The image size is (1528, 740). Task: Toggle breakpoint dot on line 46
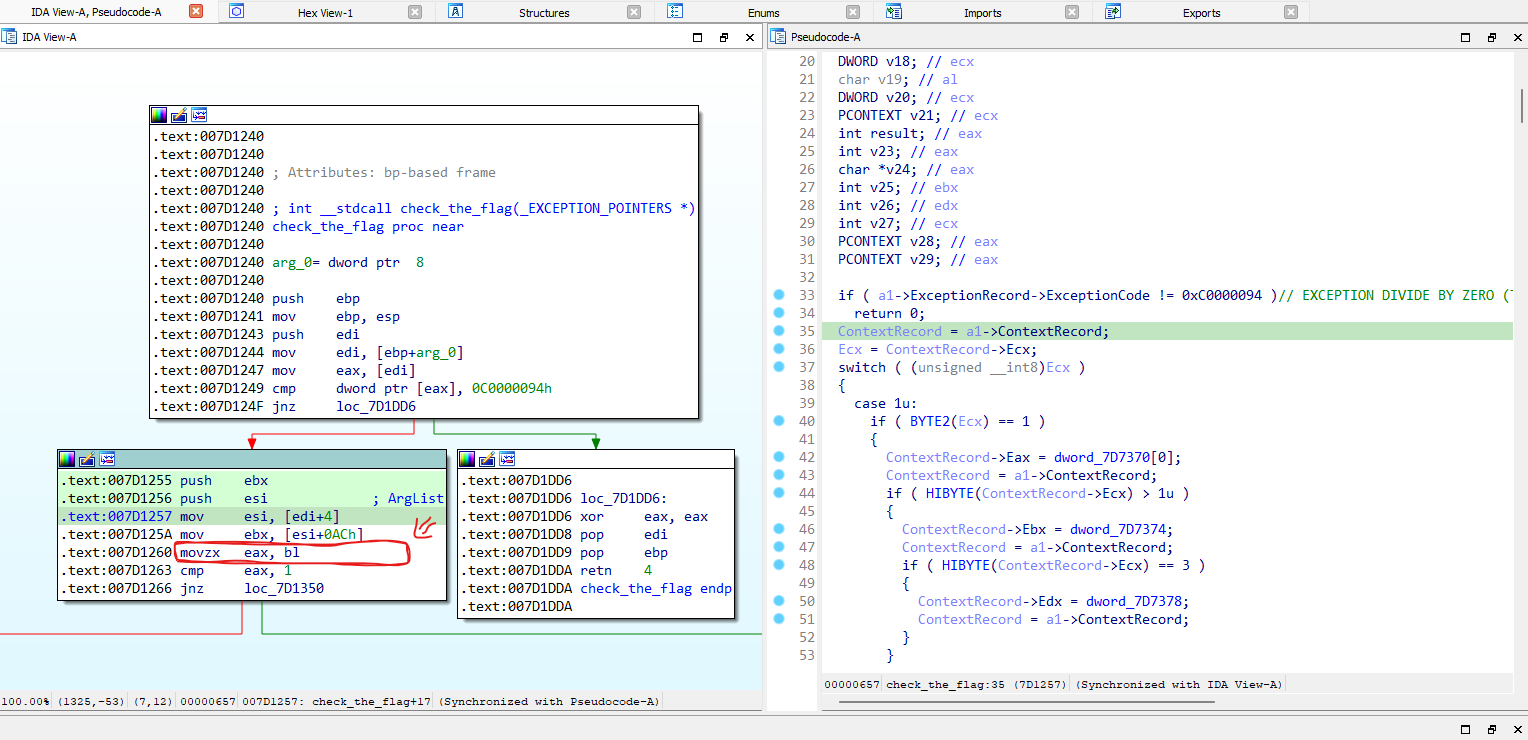click(779, 529)
